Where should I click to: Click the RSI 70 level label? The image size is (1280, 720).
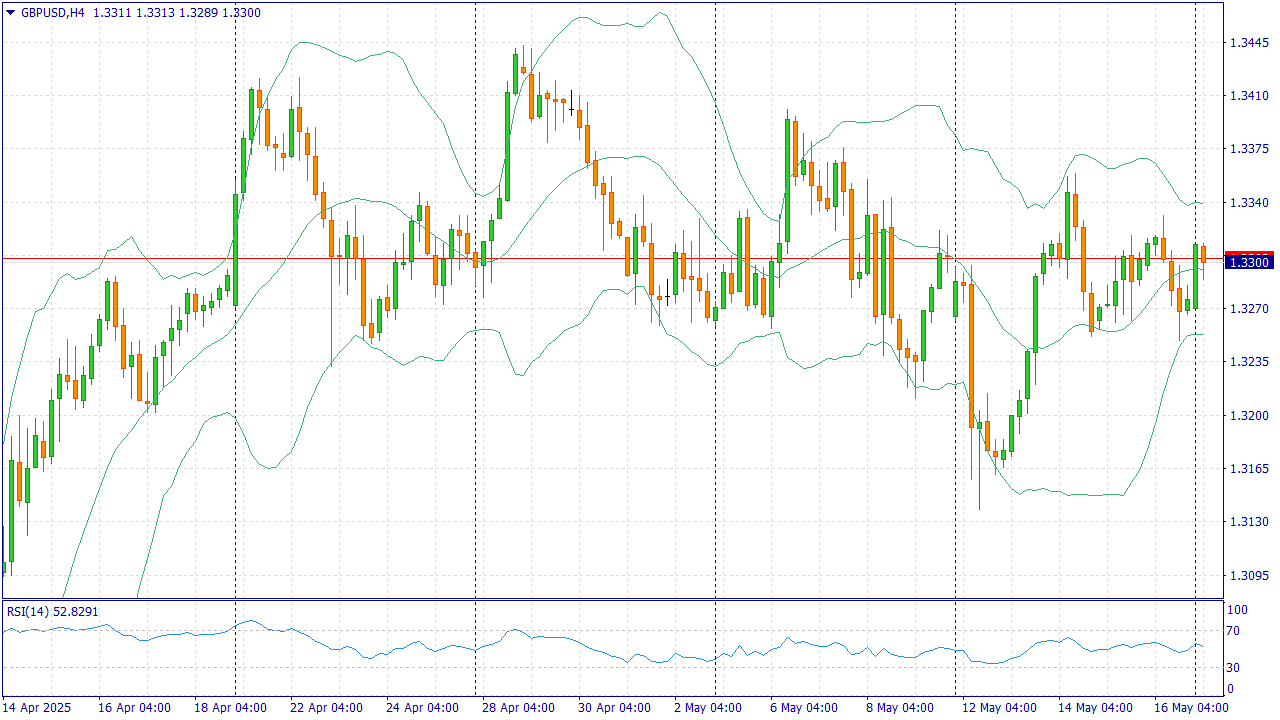tap(1234, 631)
